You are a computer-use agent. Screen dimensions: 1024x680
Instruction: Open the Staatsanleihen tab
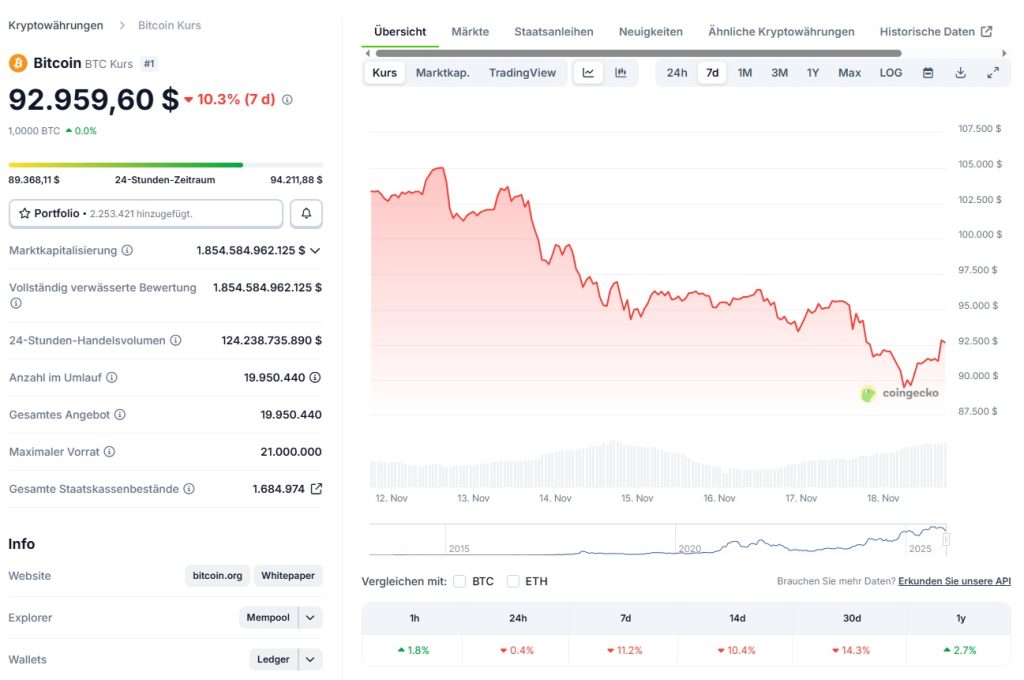[553, 31]
